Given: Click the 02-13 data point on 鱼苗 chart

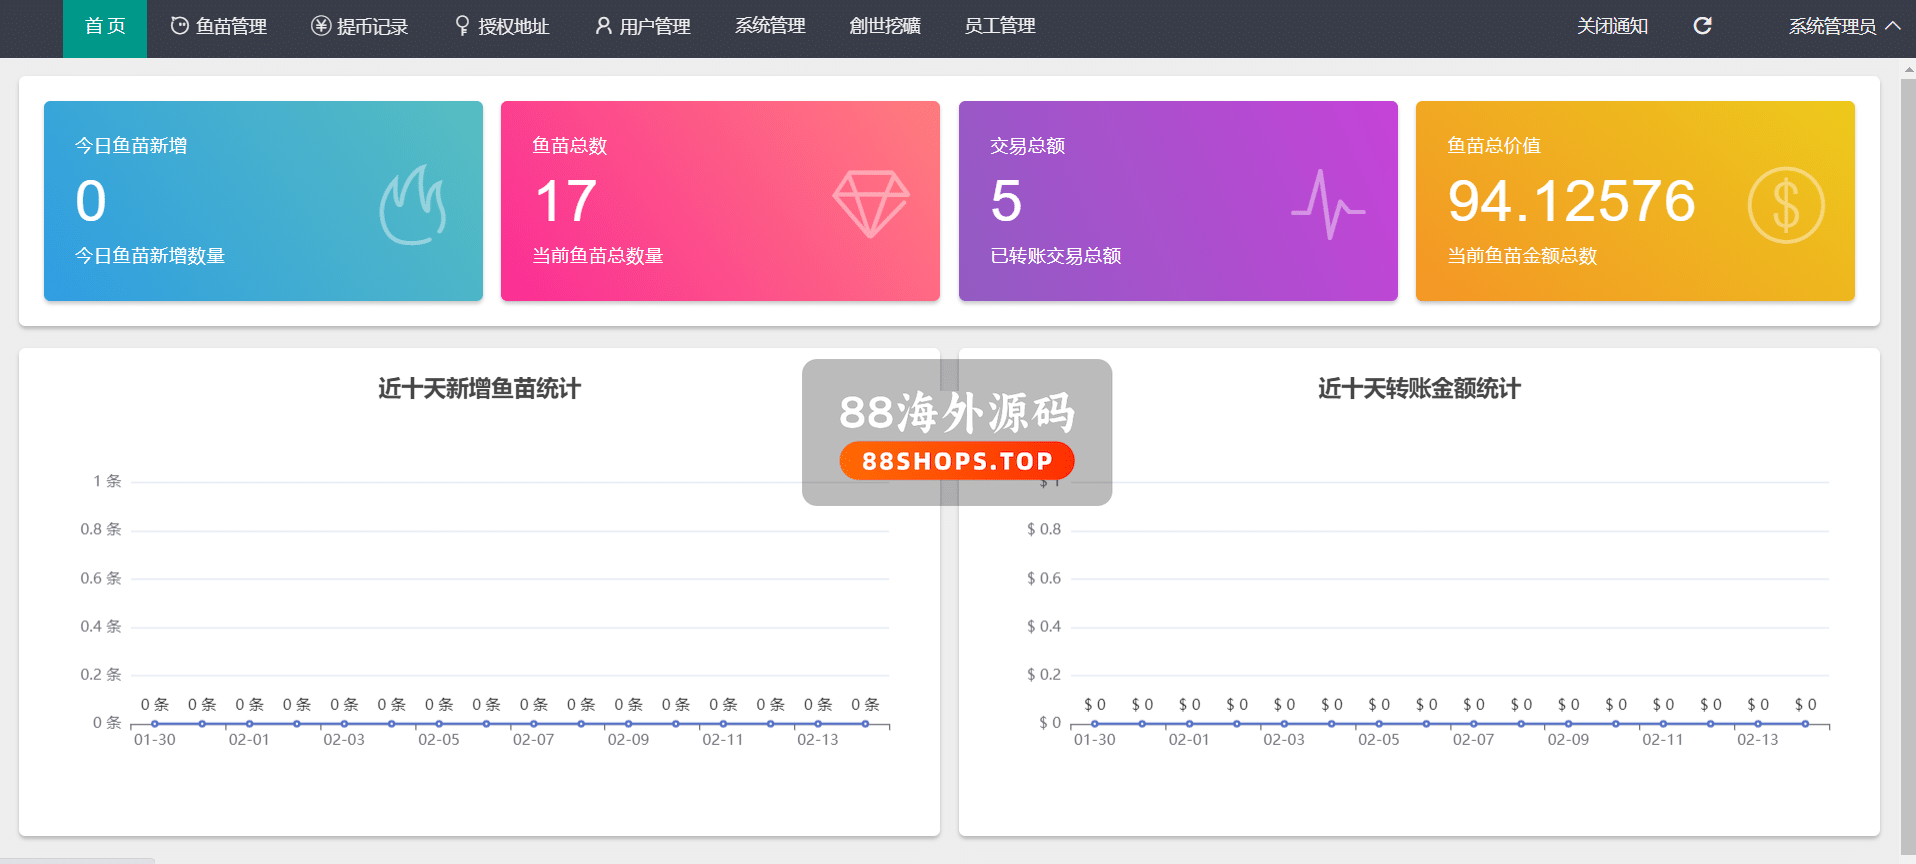Looking at the screenshot, I should pyautogui.click(x=818, y=723).
